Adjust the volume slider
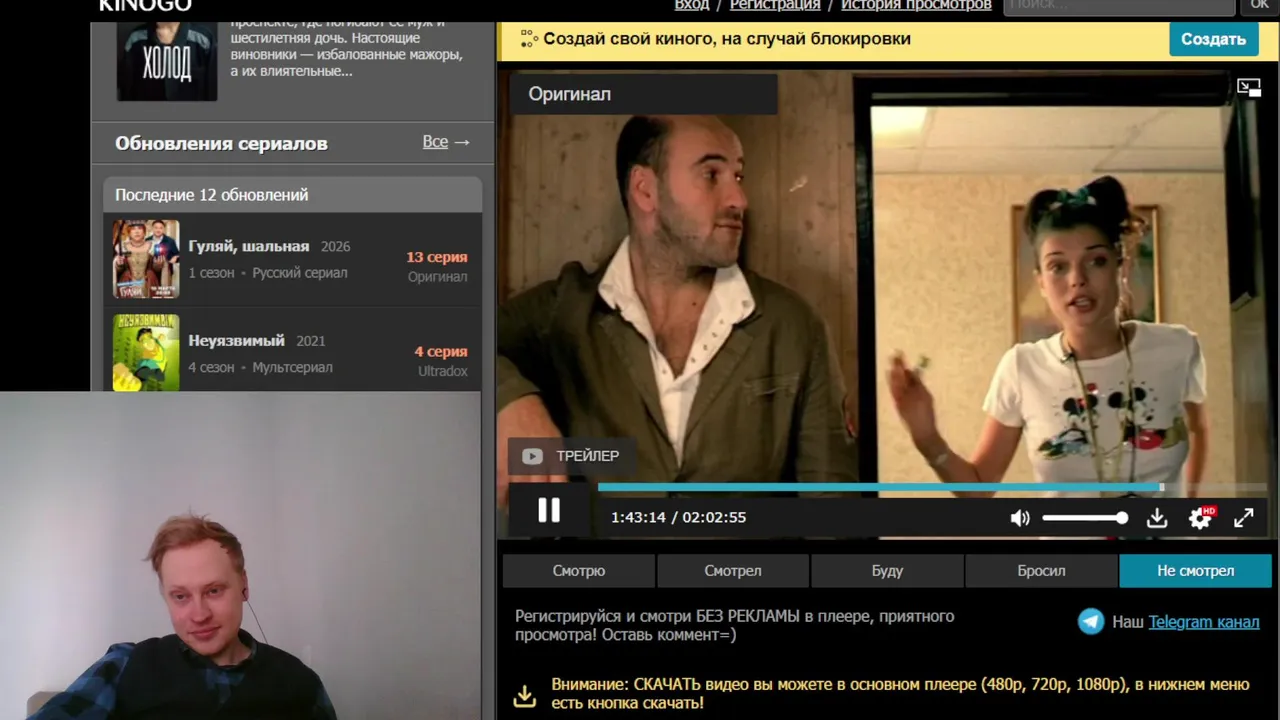 (1085, 518)
